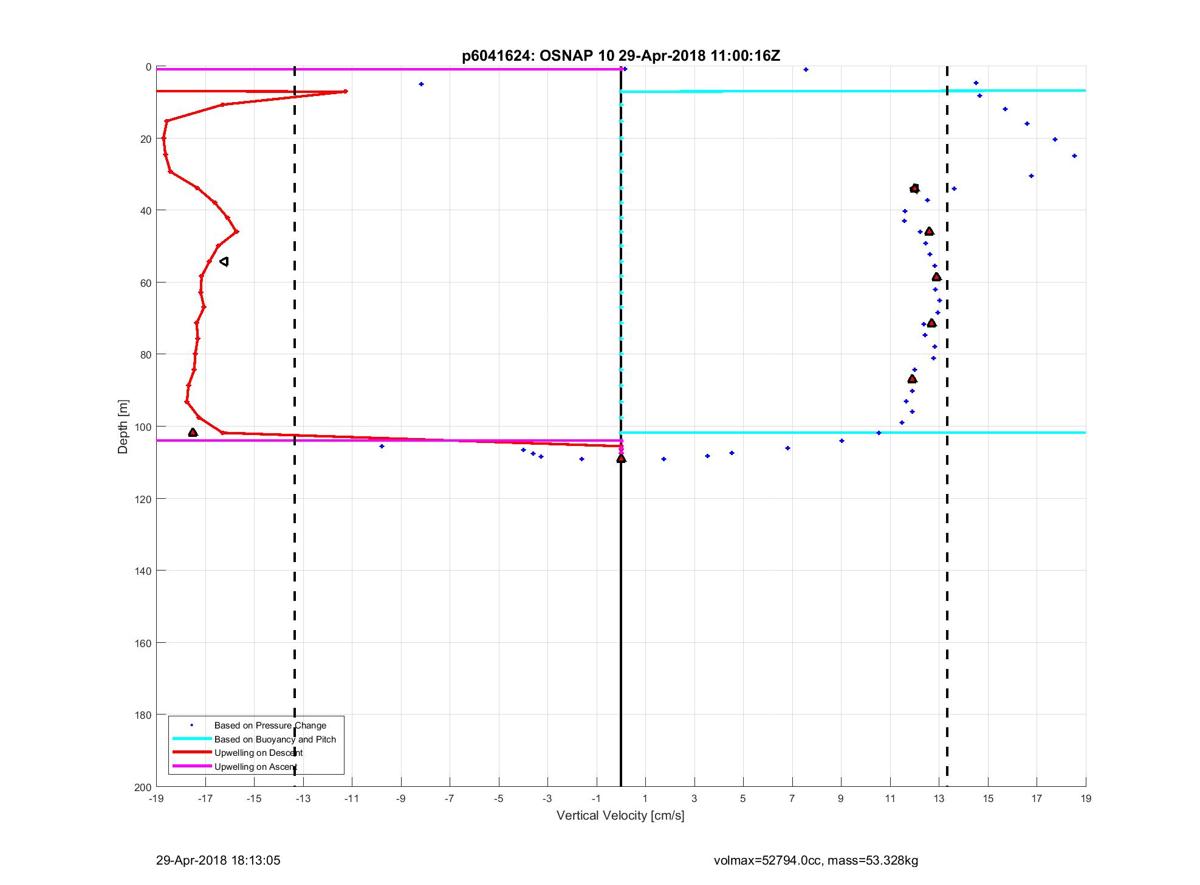Click the x-axis tick label 19

(x=1086, y=799)
